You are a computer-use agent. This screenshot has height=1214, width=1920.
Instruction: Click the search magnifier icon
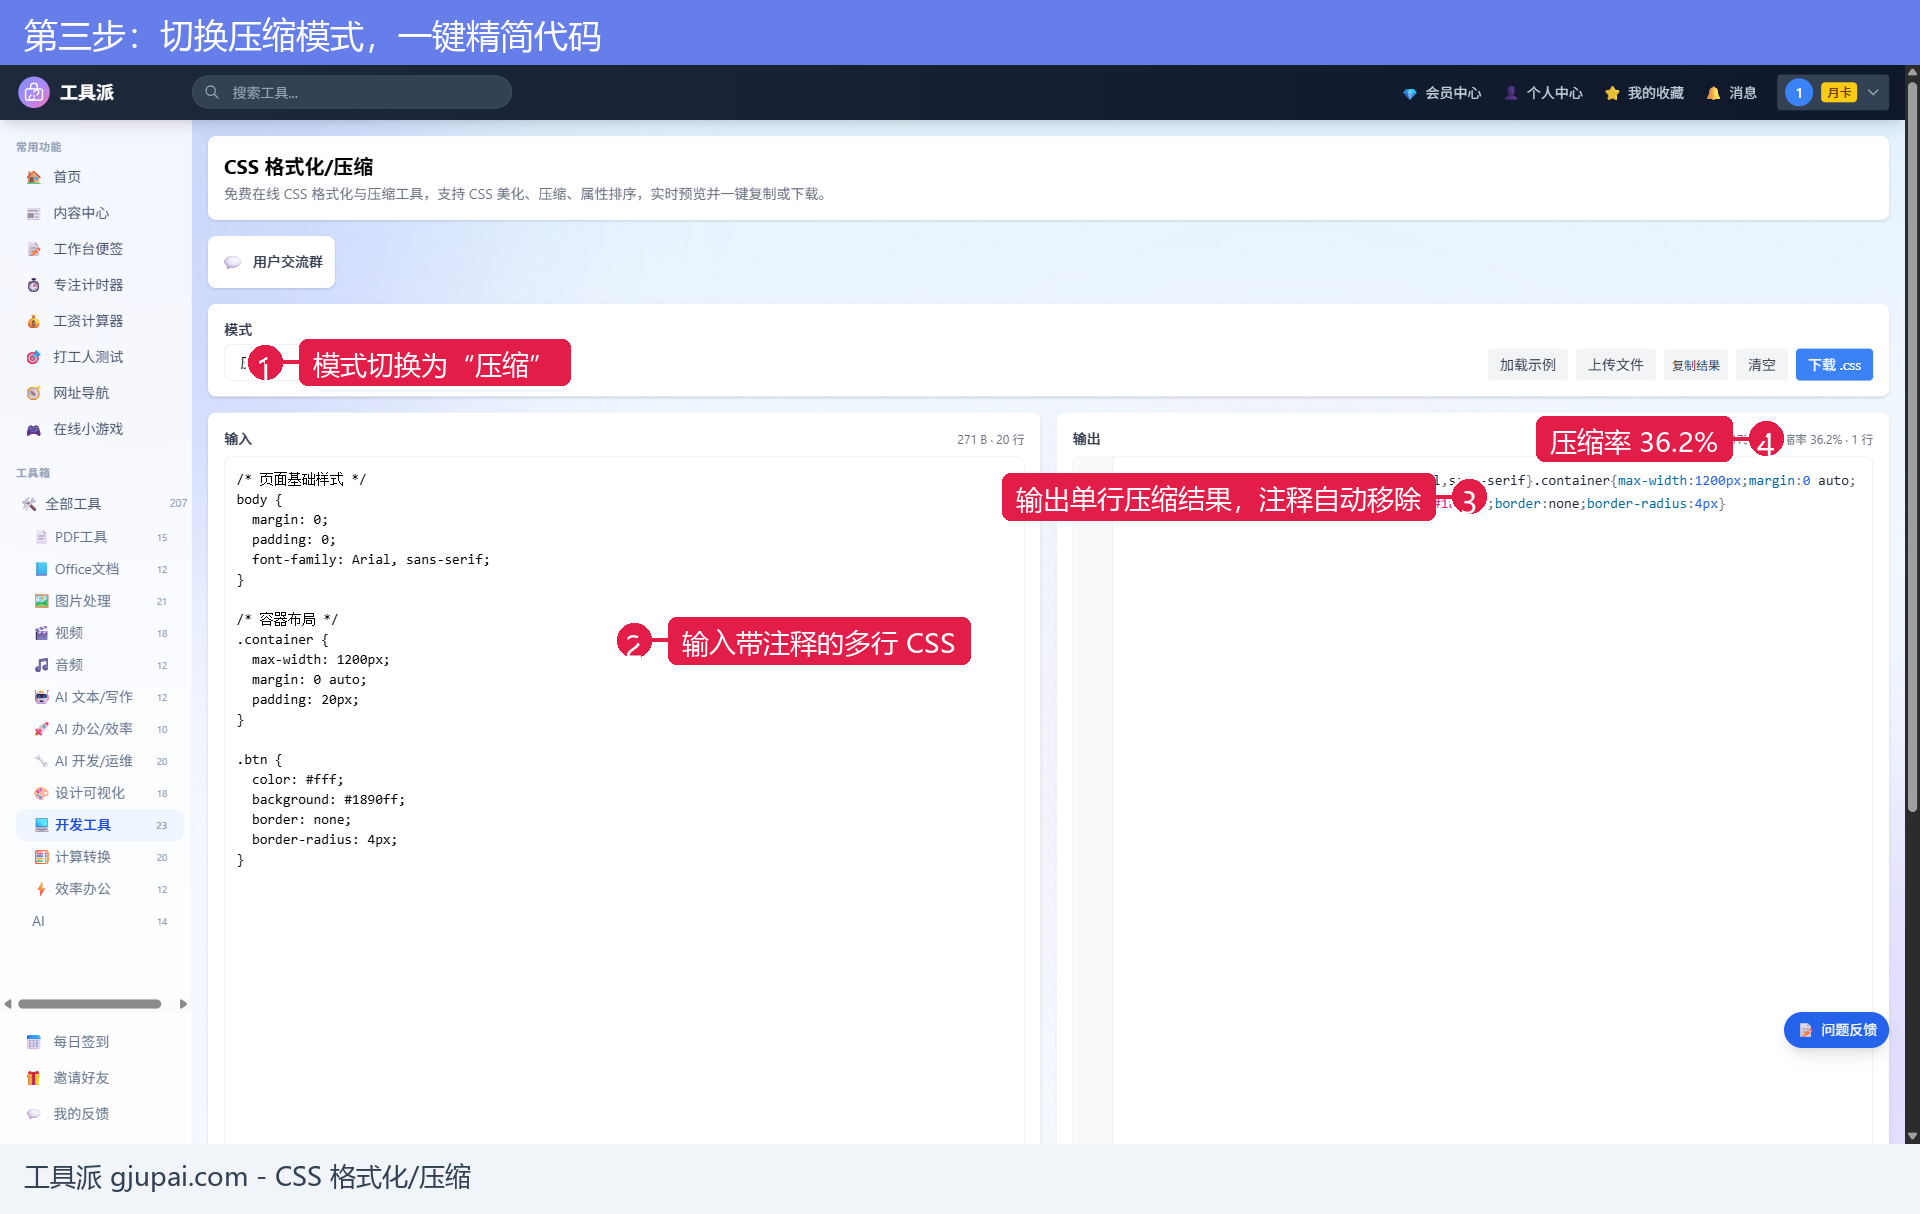pos(212,92)
